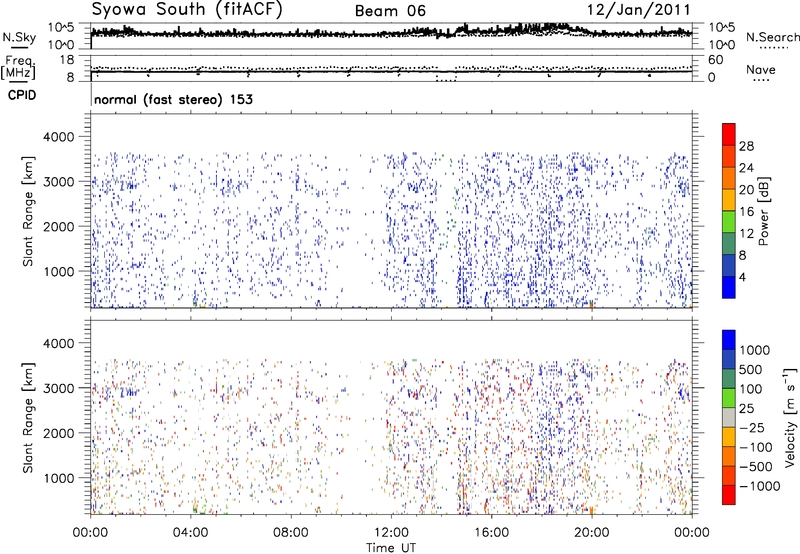Click the Velocity panel 'Slant Range [km]' label
The width and height of the screenshot is (800, 554).
(28, 417)
